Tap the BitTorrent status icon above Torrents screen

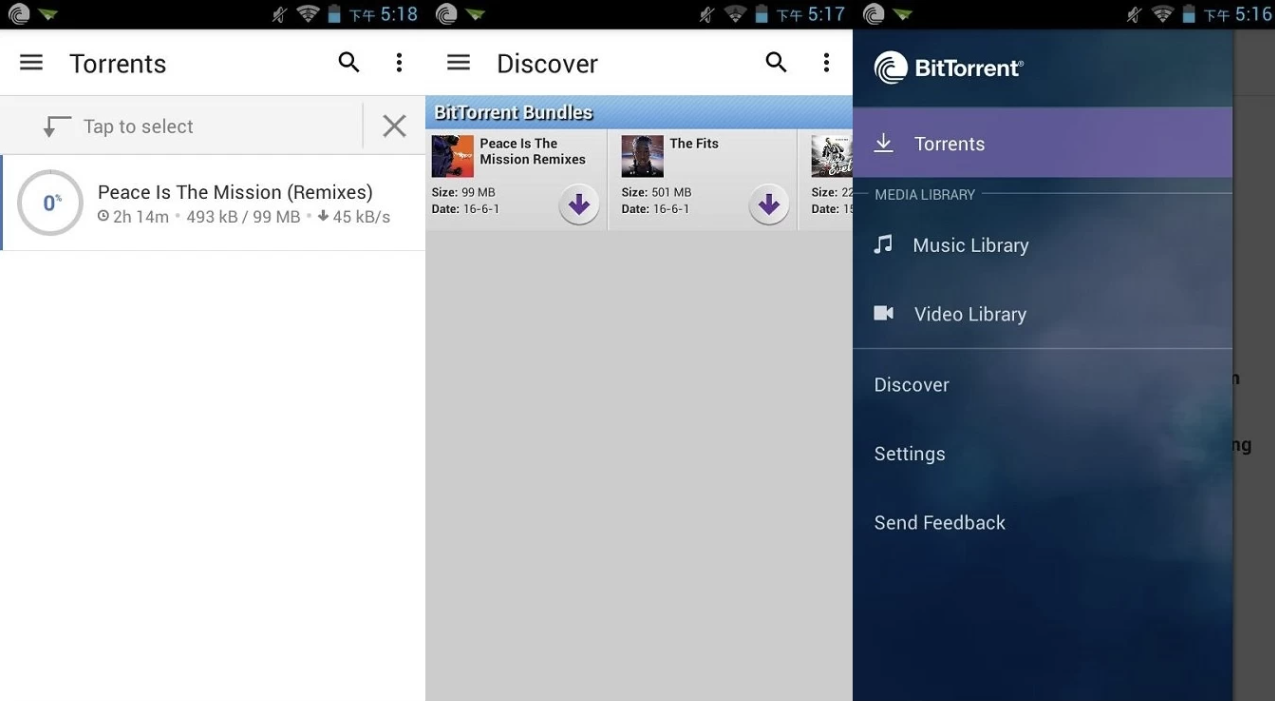tap(18, 14)
